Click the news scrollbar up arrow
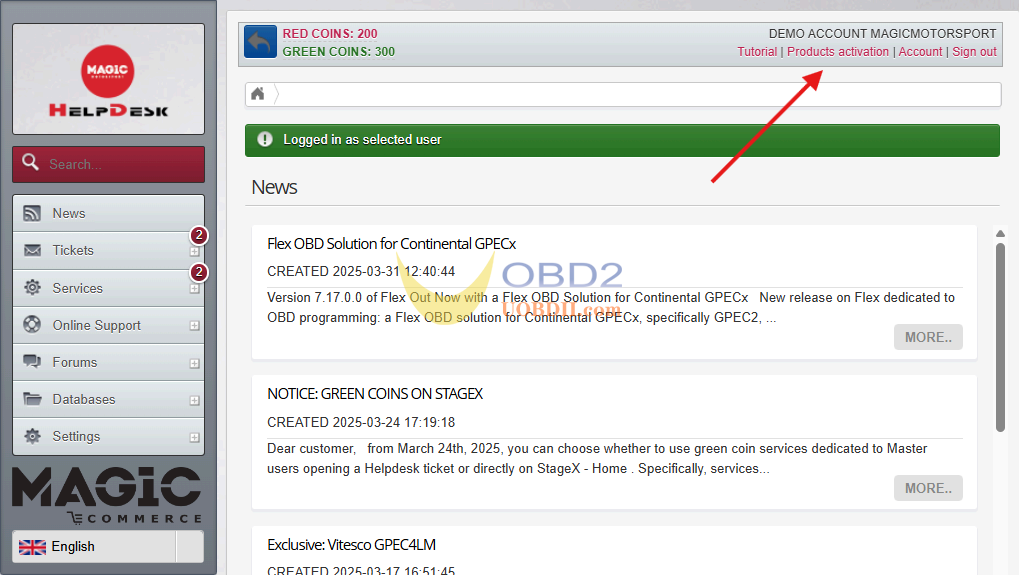The image size is (1019, 575). point(1000,233)
